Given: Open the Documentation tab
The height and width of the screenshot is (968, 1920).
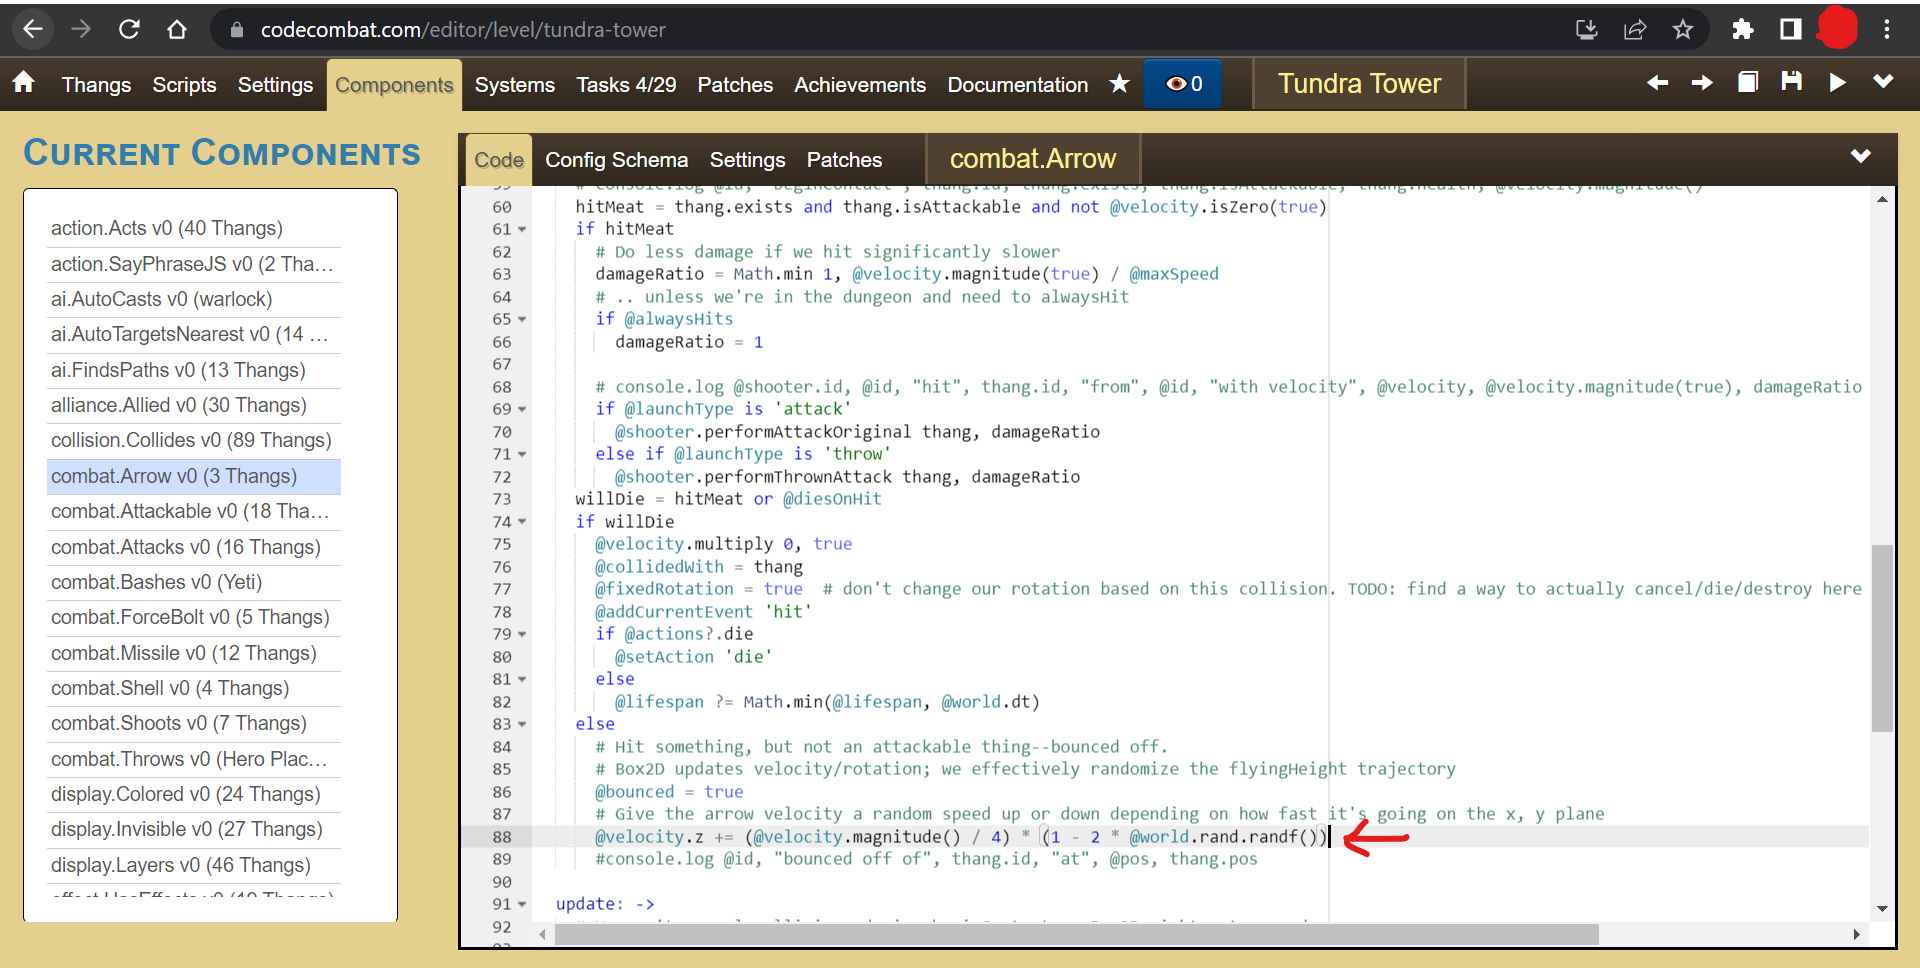Looking at the screenshot, I should 1017,85.
